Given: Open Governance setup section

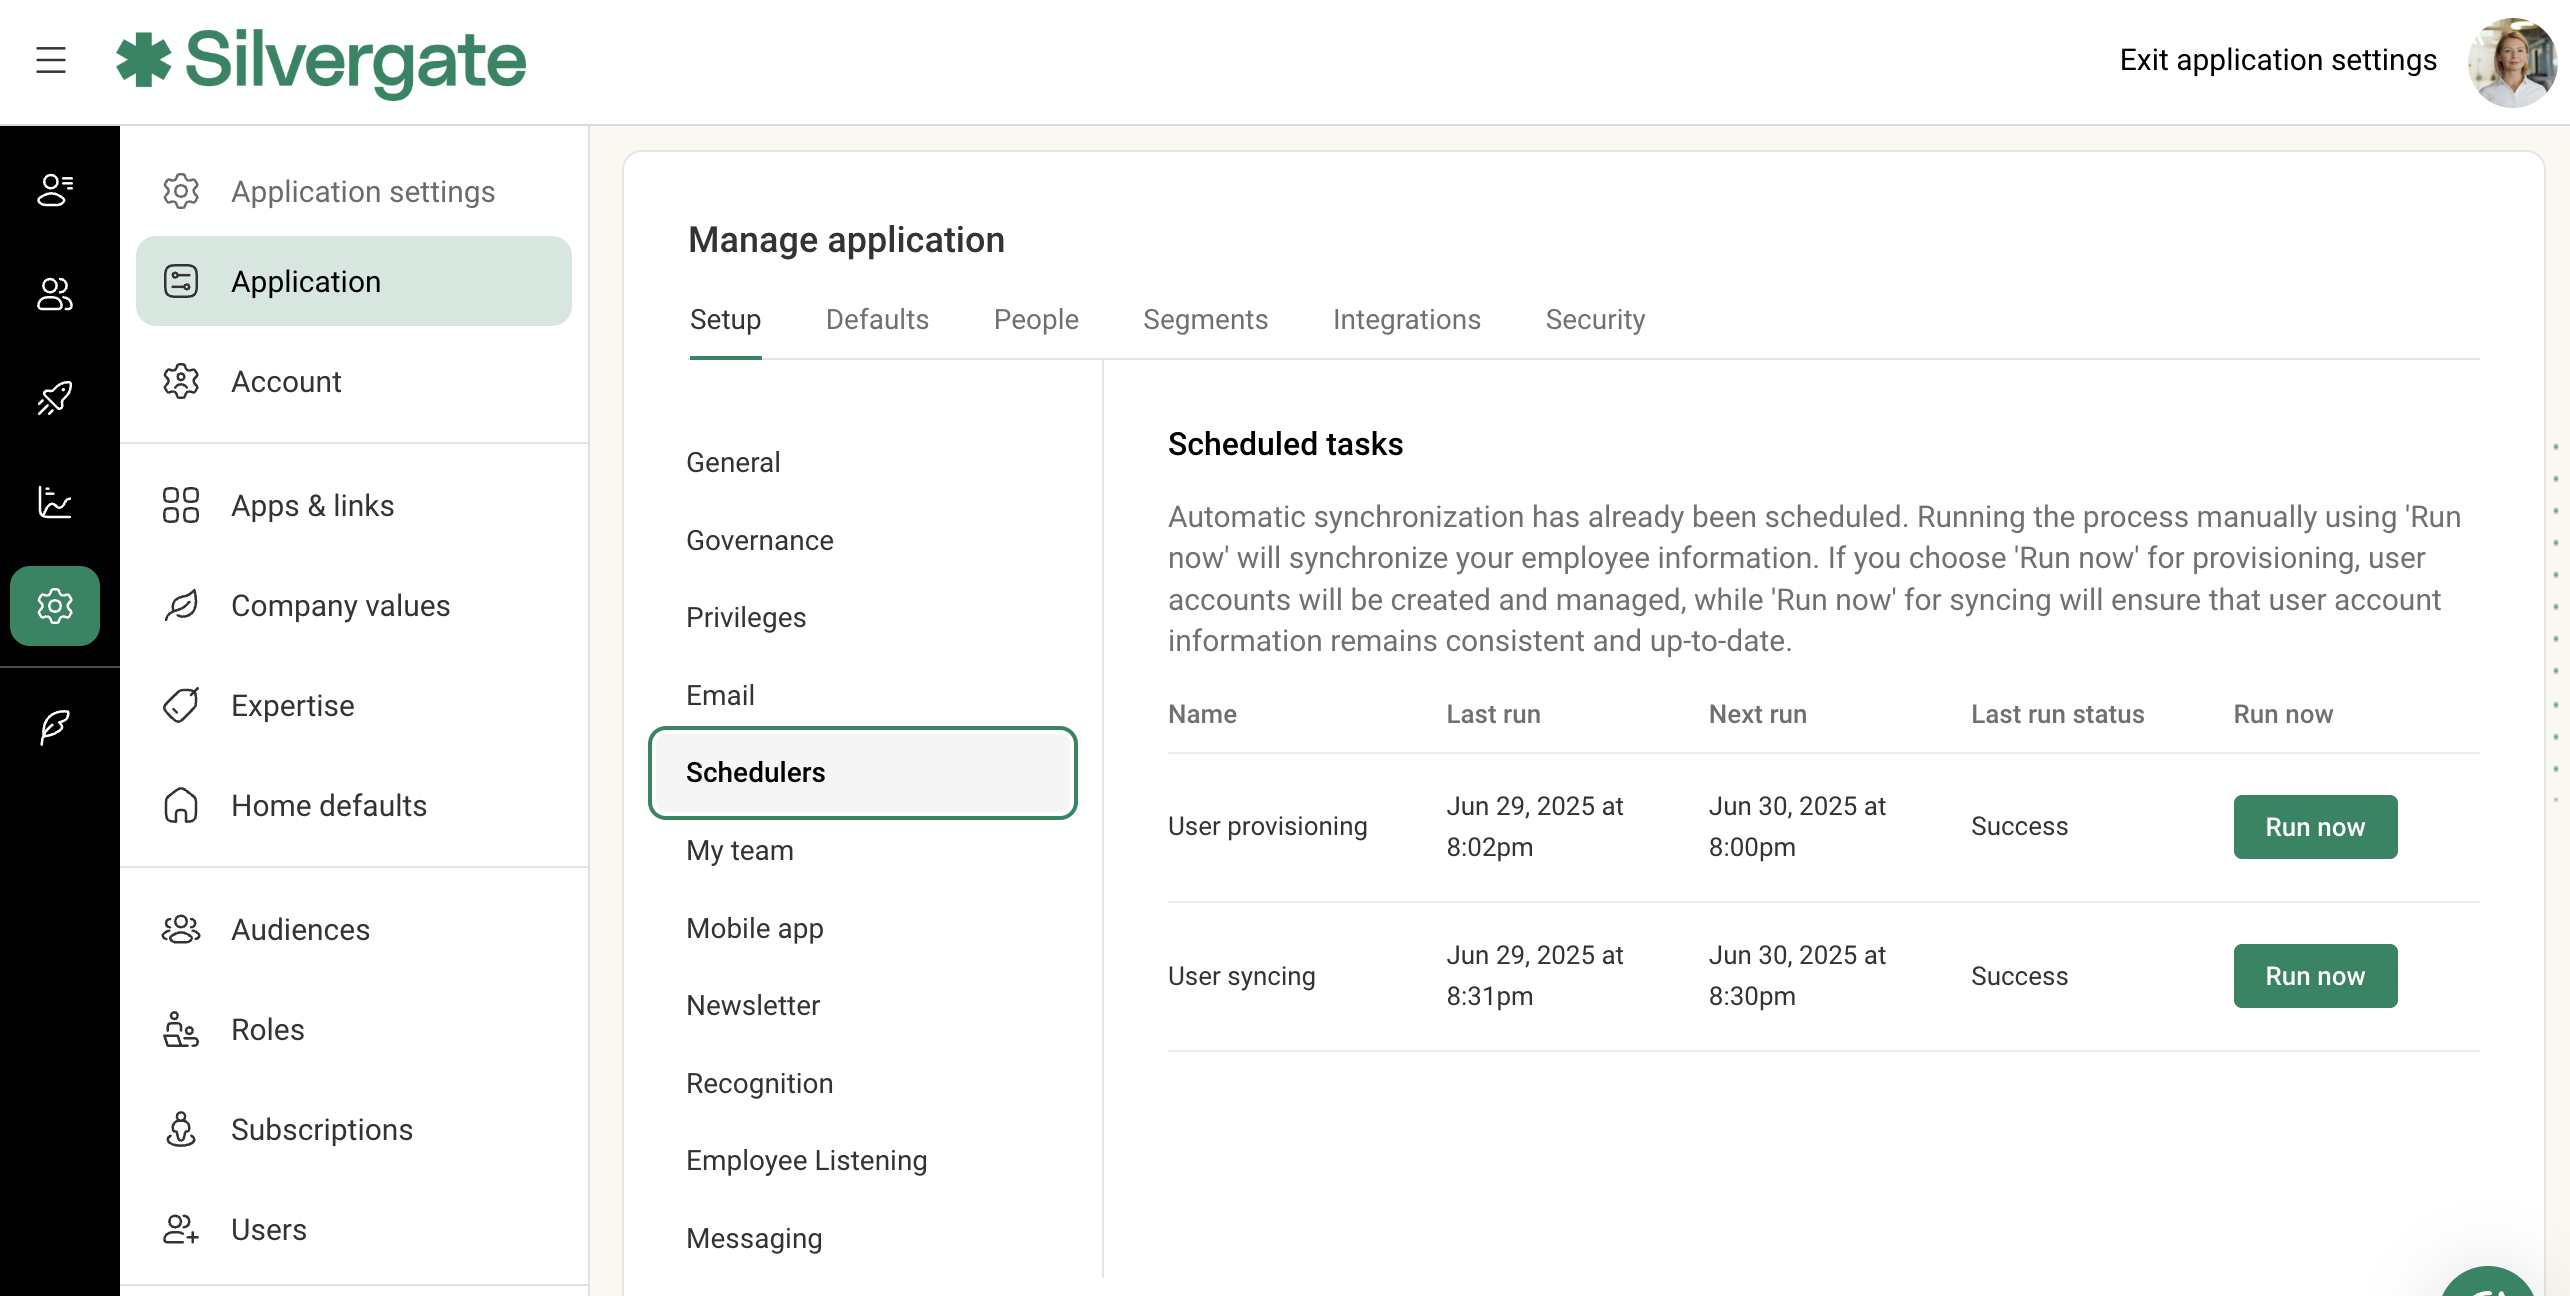Looking at the screenshot, I should (760, 541).
